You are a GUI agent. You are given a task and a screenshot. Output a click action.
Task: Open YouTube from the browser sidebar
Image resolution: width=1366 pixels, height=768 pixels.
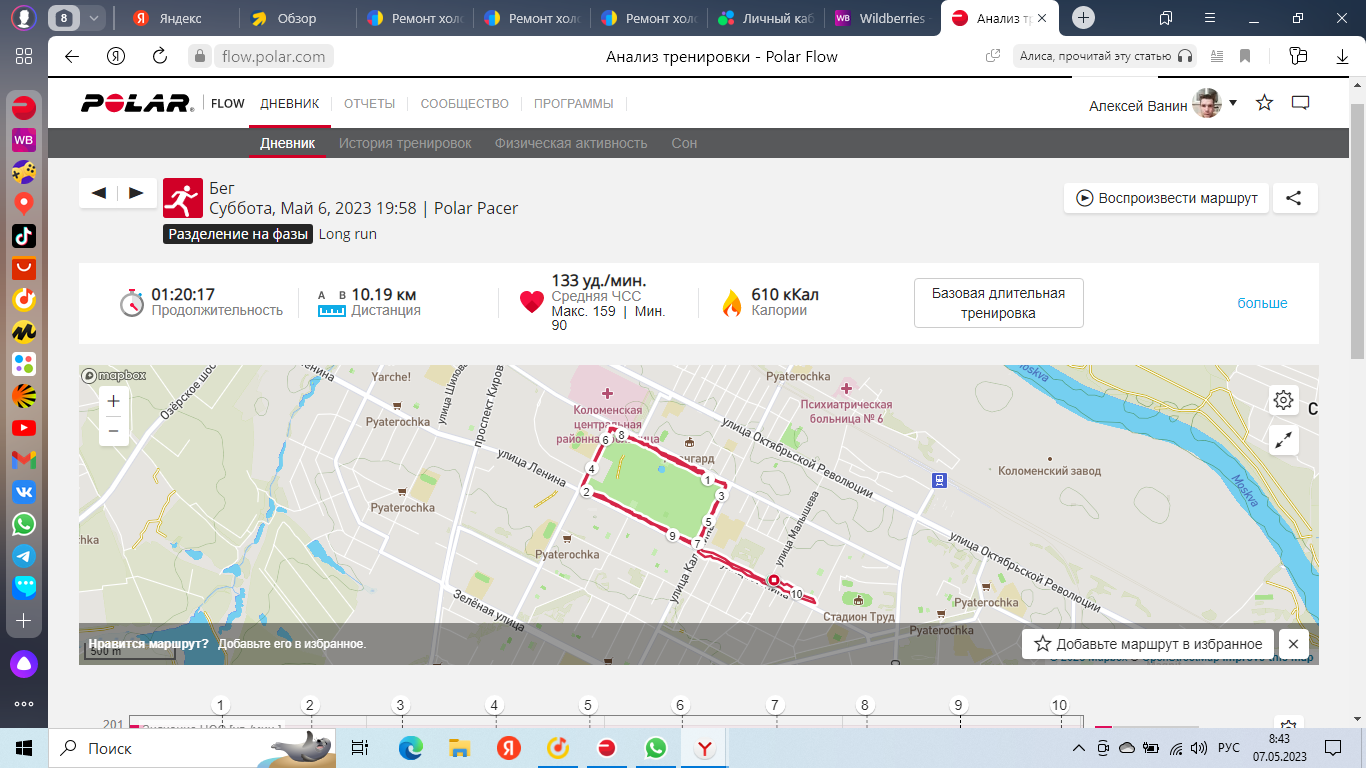pos(24,428)
